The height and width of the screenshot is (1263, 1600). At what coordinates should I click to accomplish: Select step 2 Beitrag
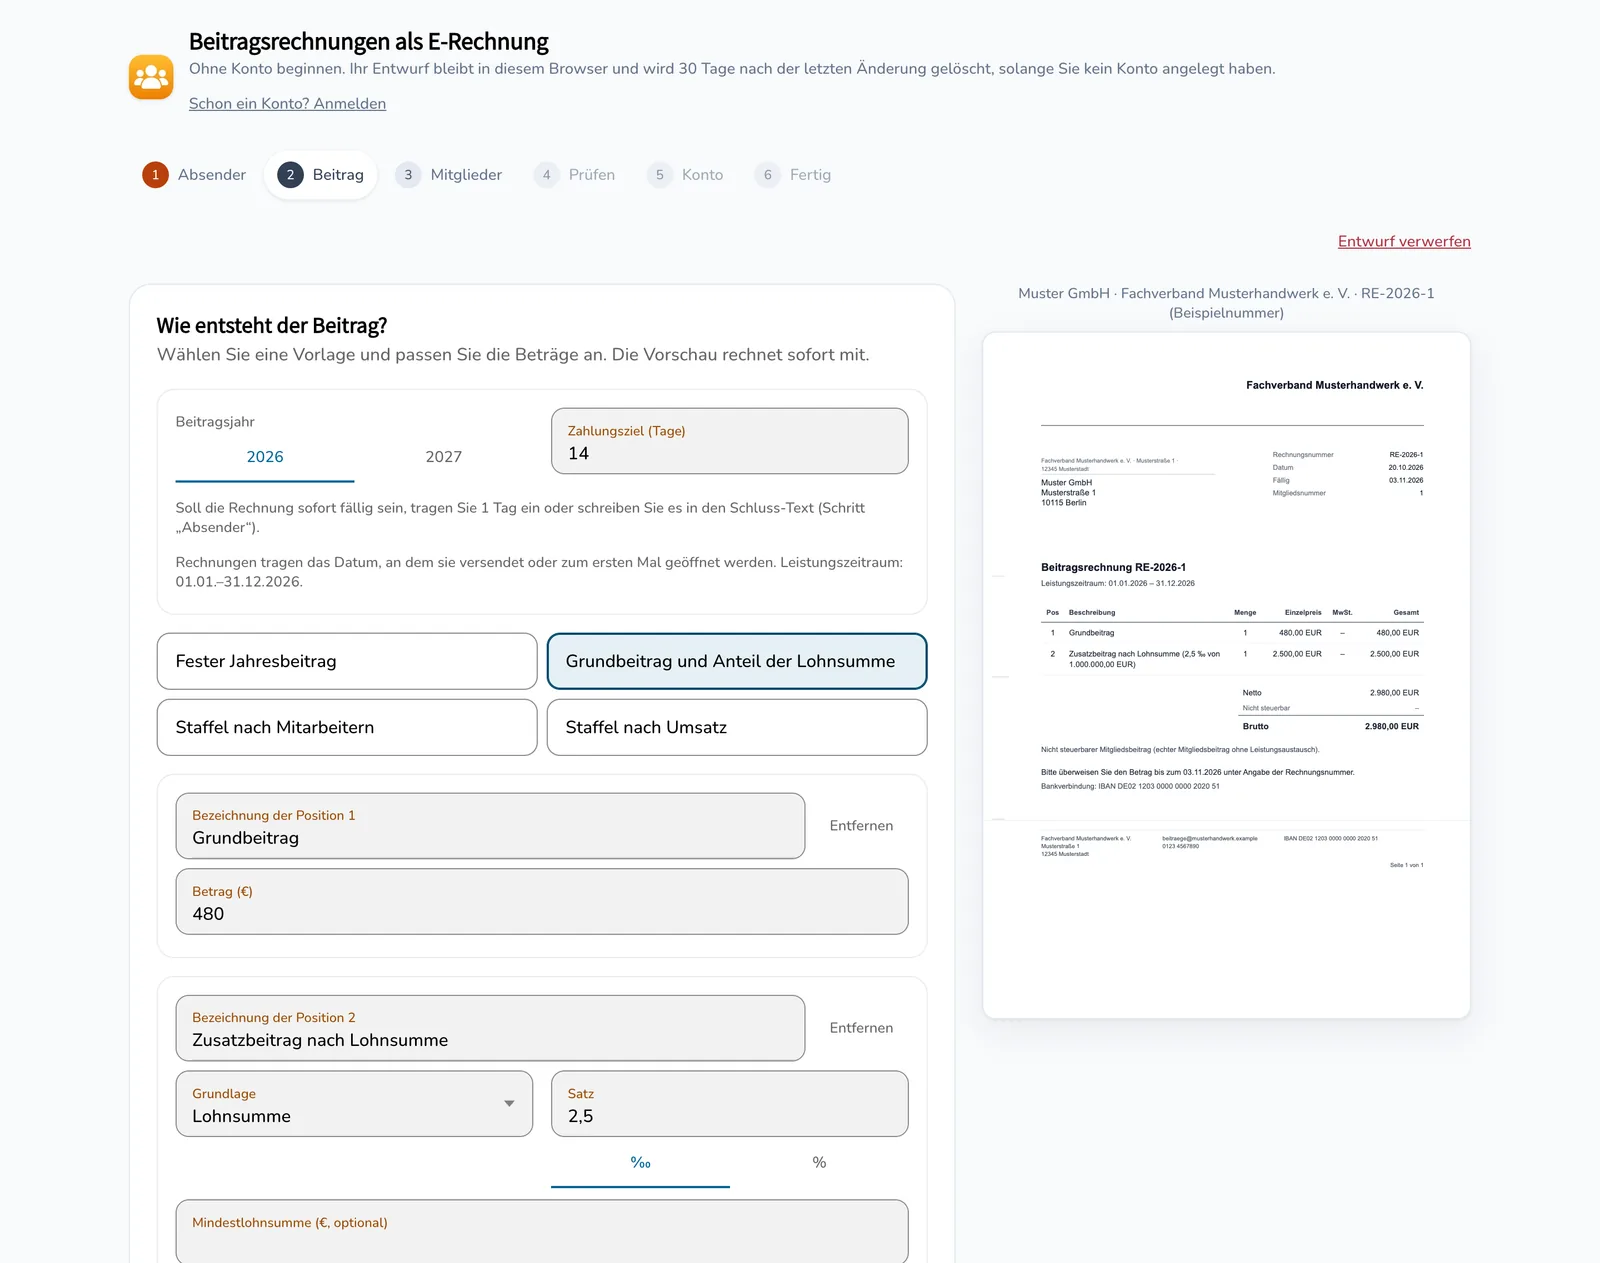[321, 175]
